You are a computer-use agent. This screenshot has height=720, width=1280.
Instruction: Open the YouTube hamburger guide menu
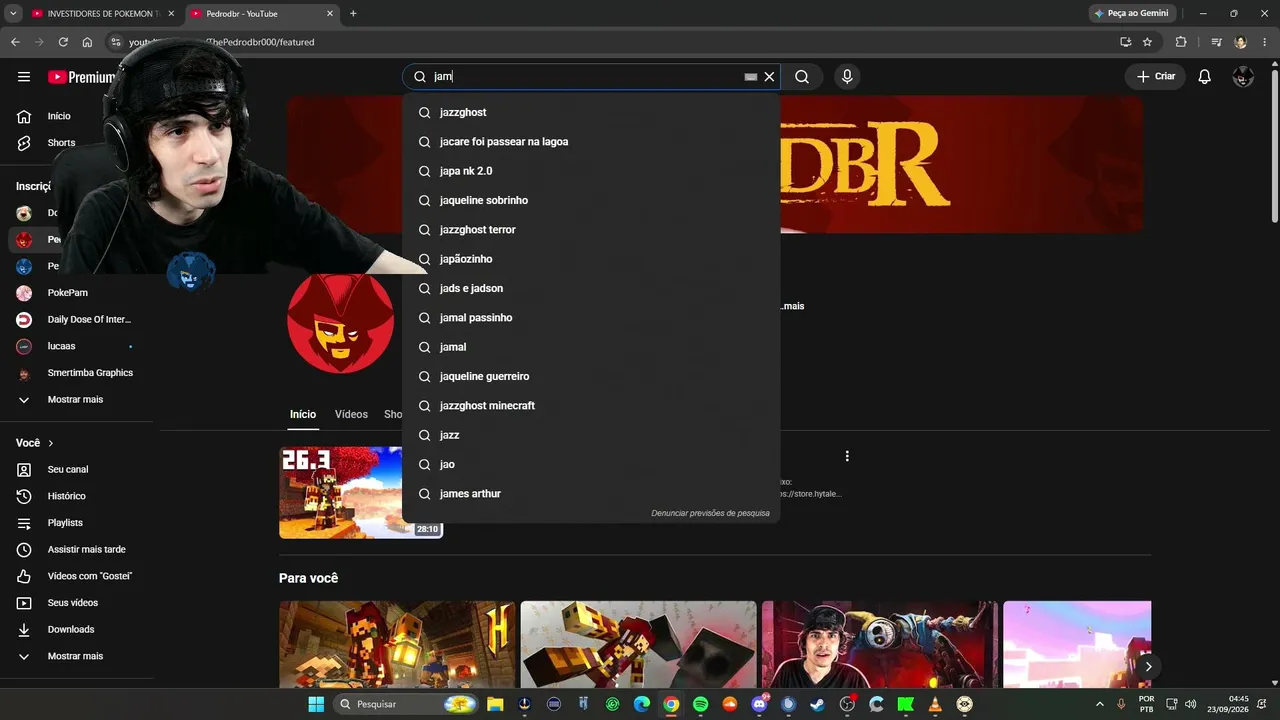click(24, 77)
